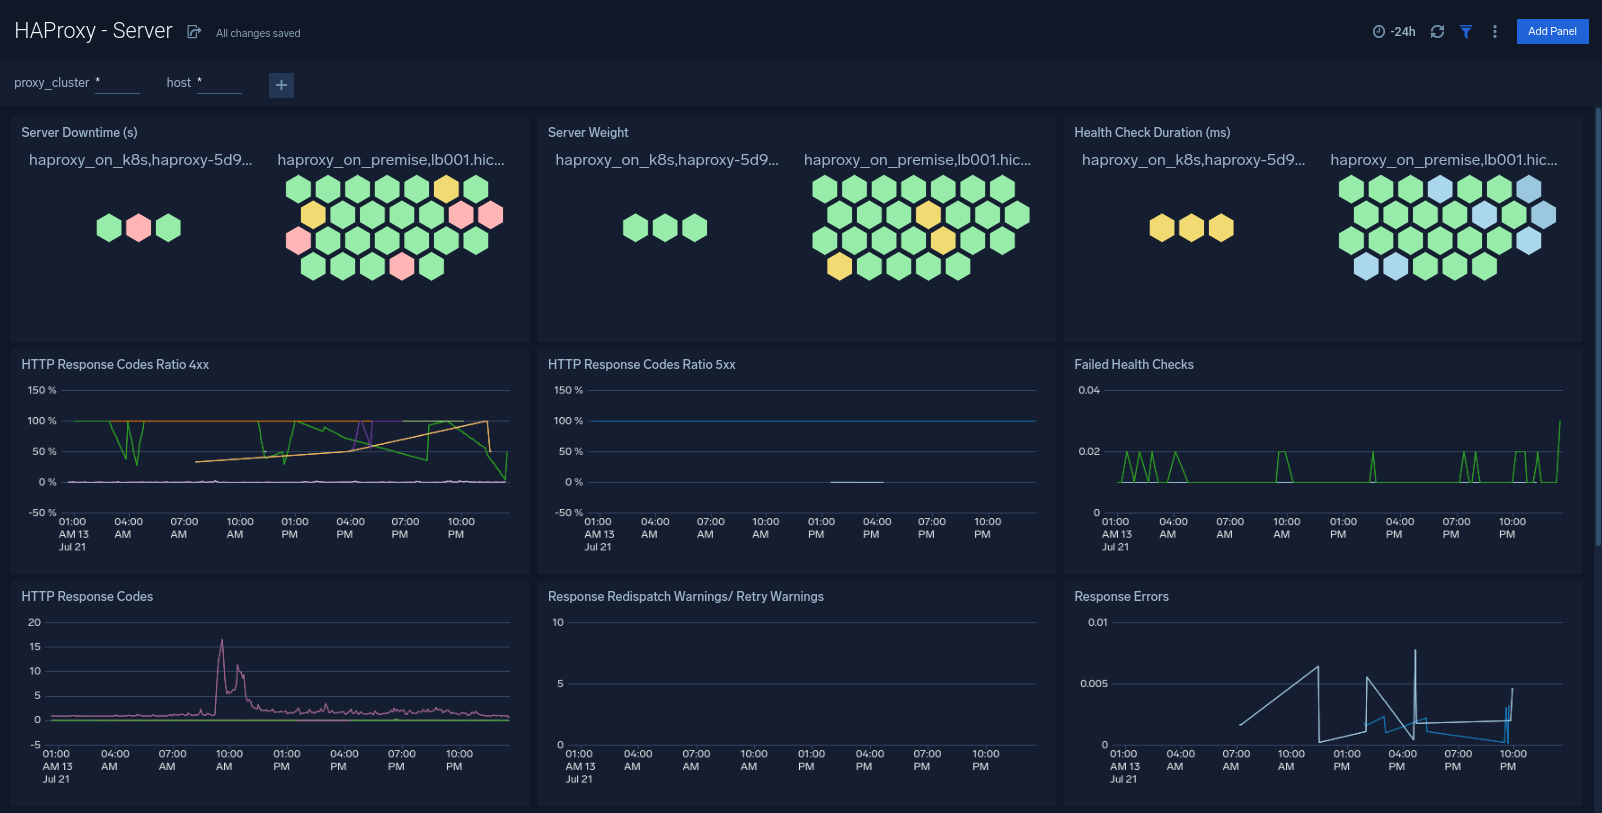Open the three-dot more options menu
Viewport: 1602px width, 813px height.
coord(1494,32)
